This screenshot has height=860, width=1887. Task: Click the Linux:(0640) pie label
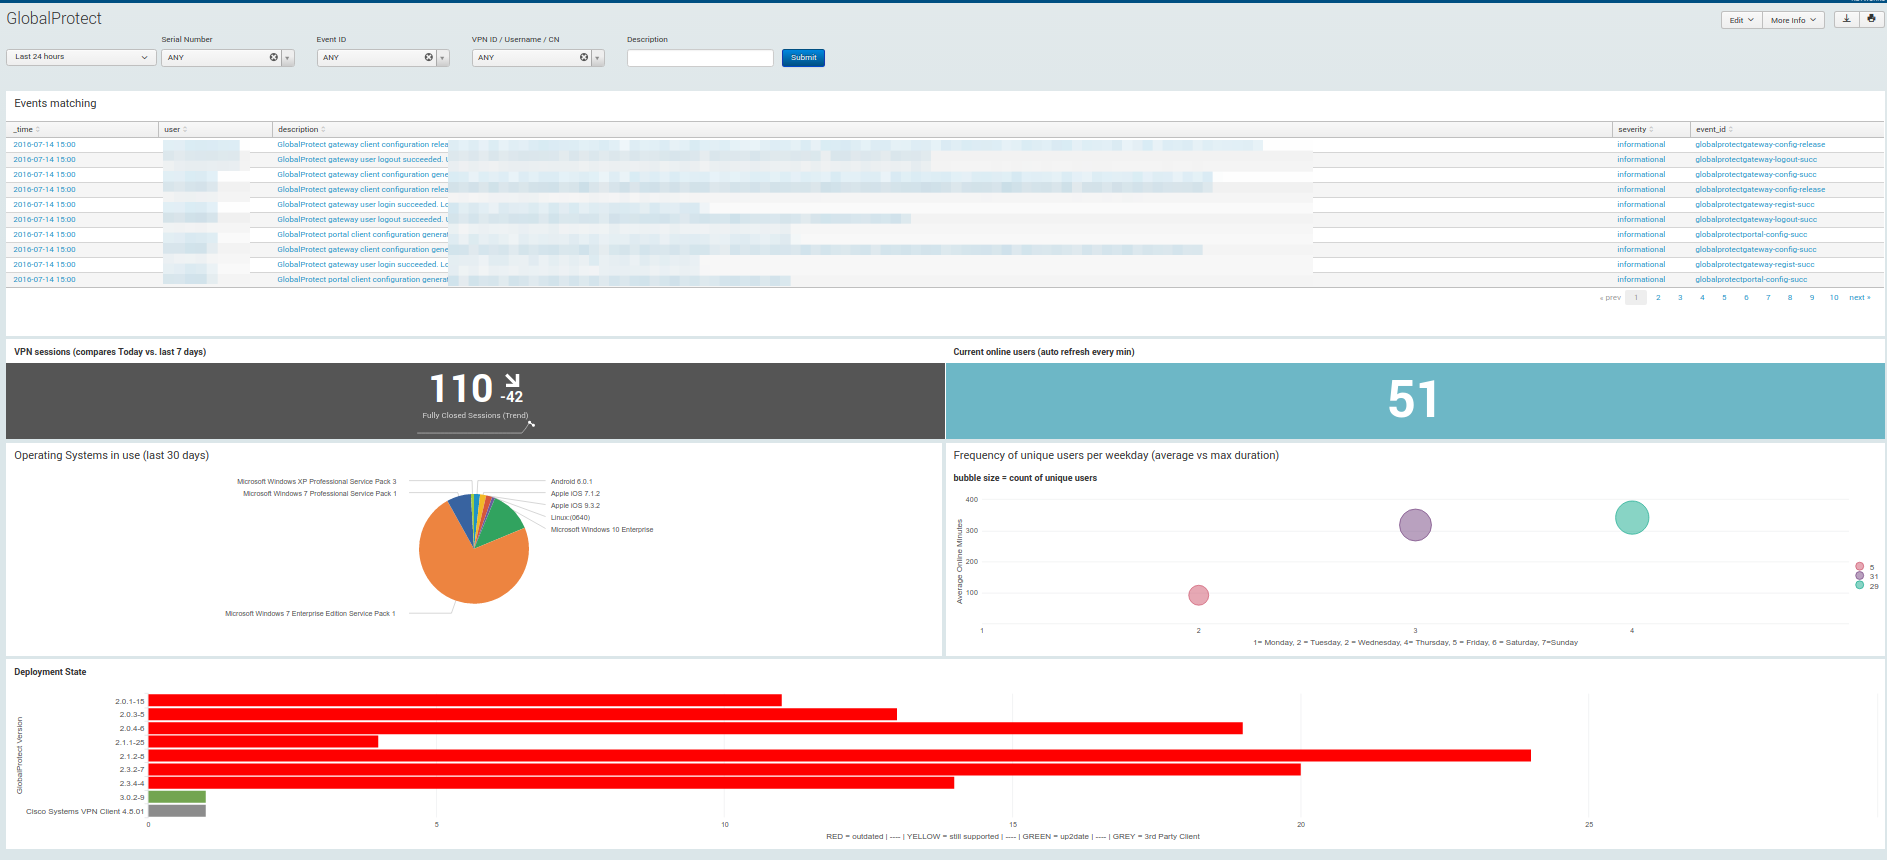(570, 518)
